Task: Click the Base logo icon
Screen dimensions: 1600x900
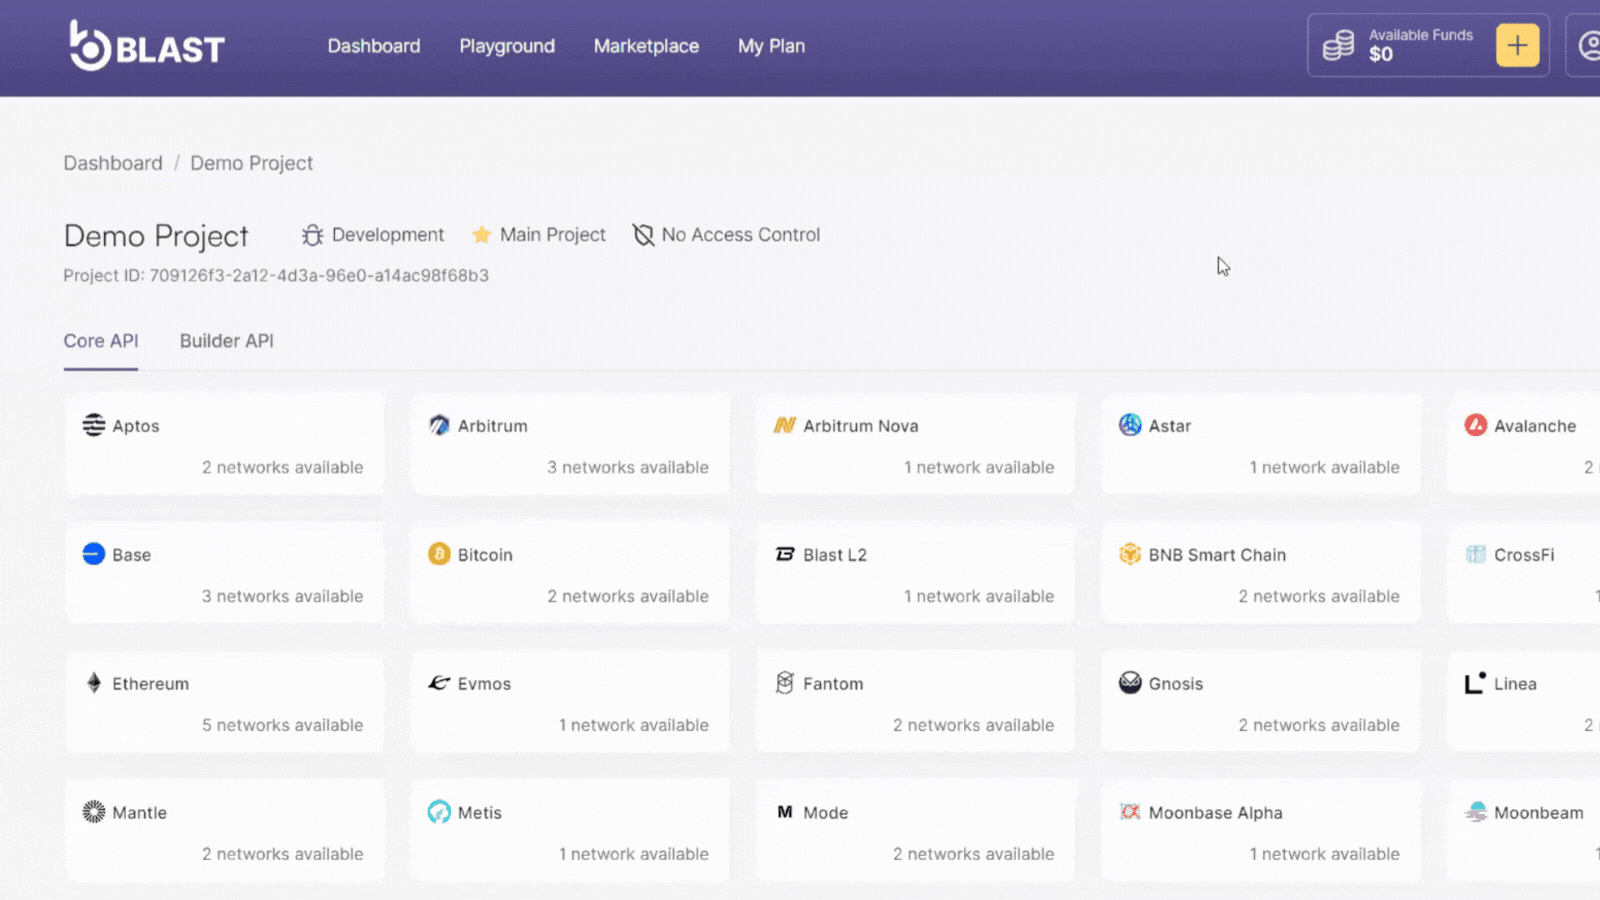Action: (x=94, y=554)
